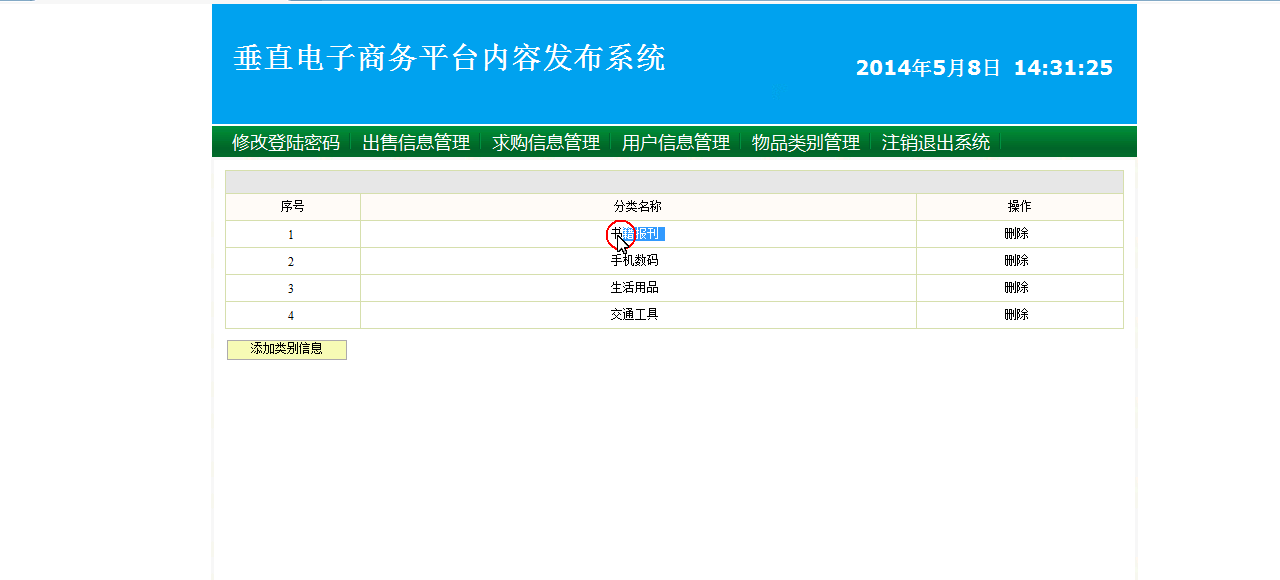The image size is (1280, 580).
Task: Open 用户信息管理 menu item
Action: point(676,142)
